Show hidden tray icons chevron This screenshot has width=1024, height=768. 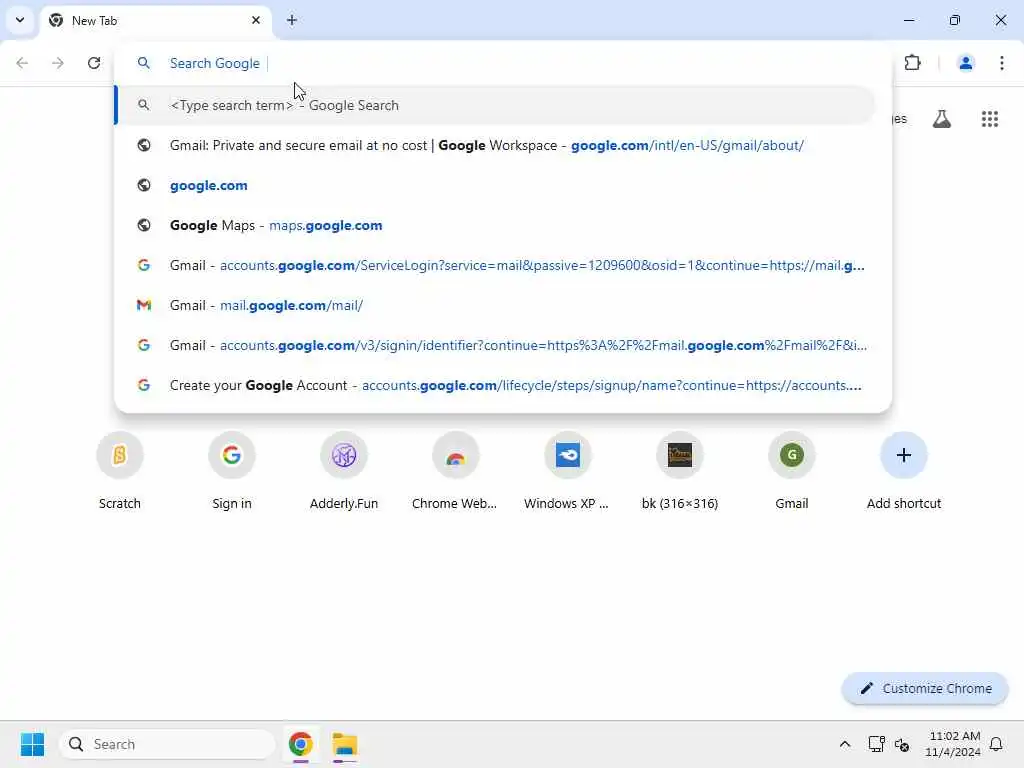coord(844,744)
